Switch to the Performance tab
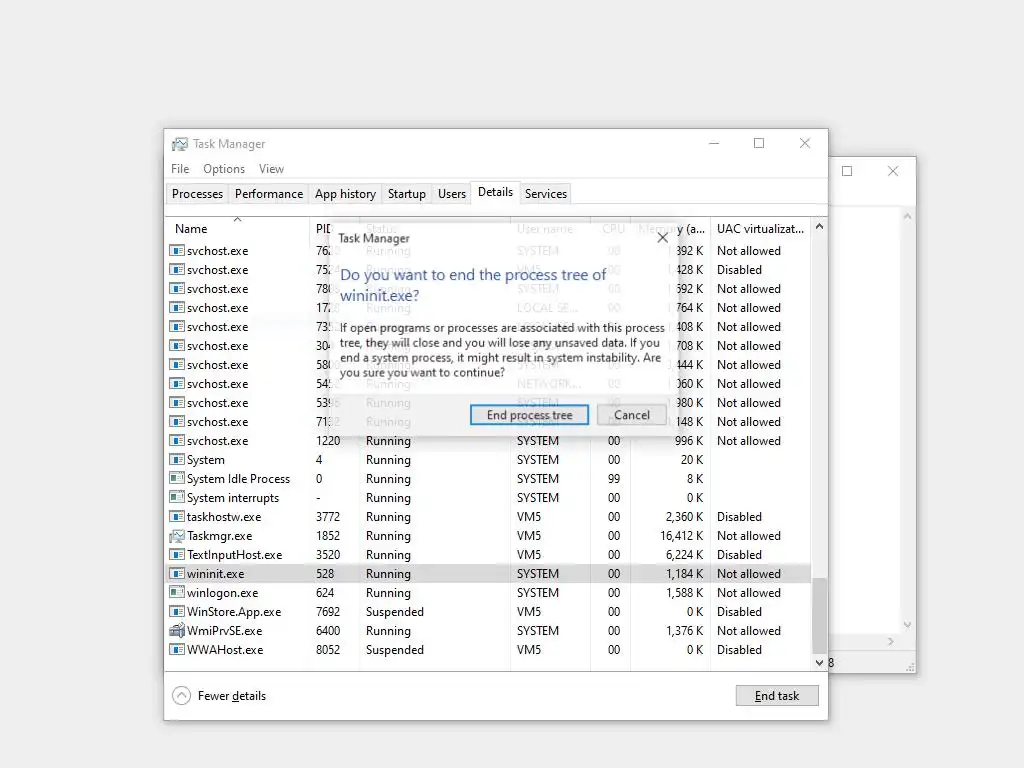The height and width of the screenshot is (768, 1024). point(268,193)
